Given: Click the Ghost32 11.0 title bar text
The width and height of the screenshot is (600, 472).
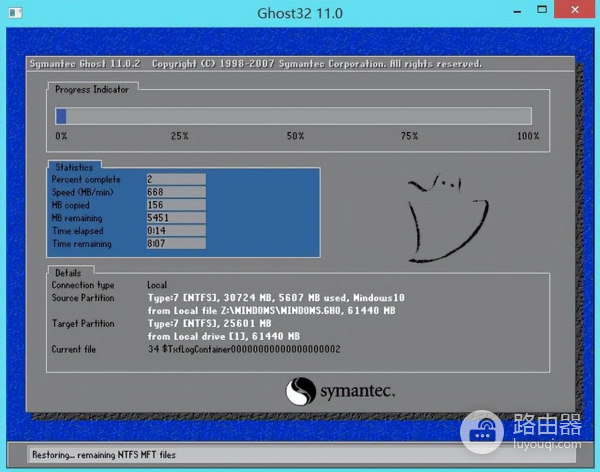Looking at the screenshot, I should 300,15.
